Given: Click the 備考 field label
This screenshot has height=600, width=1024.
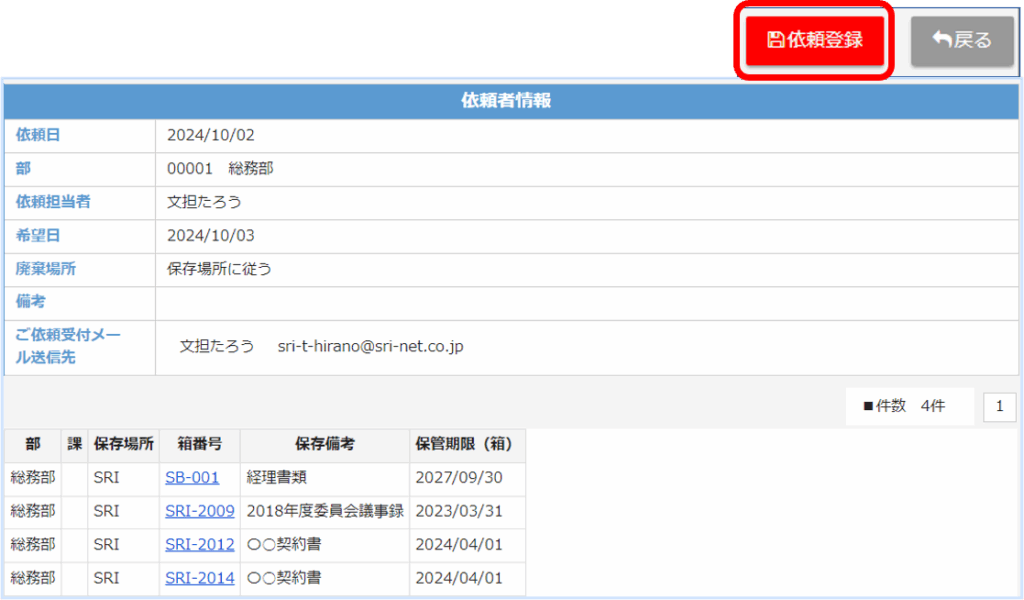Looking at the screenshot, I should pos(31,302).
